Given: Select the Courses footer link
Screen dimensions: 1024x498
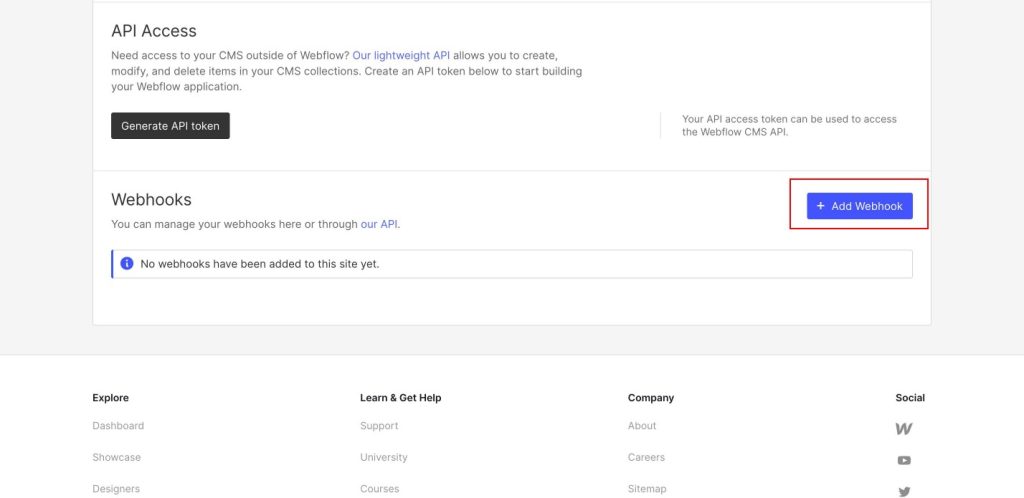Looking at the screenshot, I should (x=379, y=488).
